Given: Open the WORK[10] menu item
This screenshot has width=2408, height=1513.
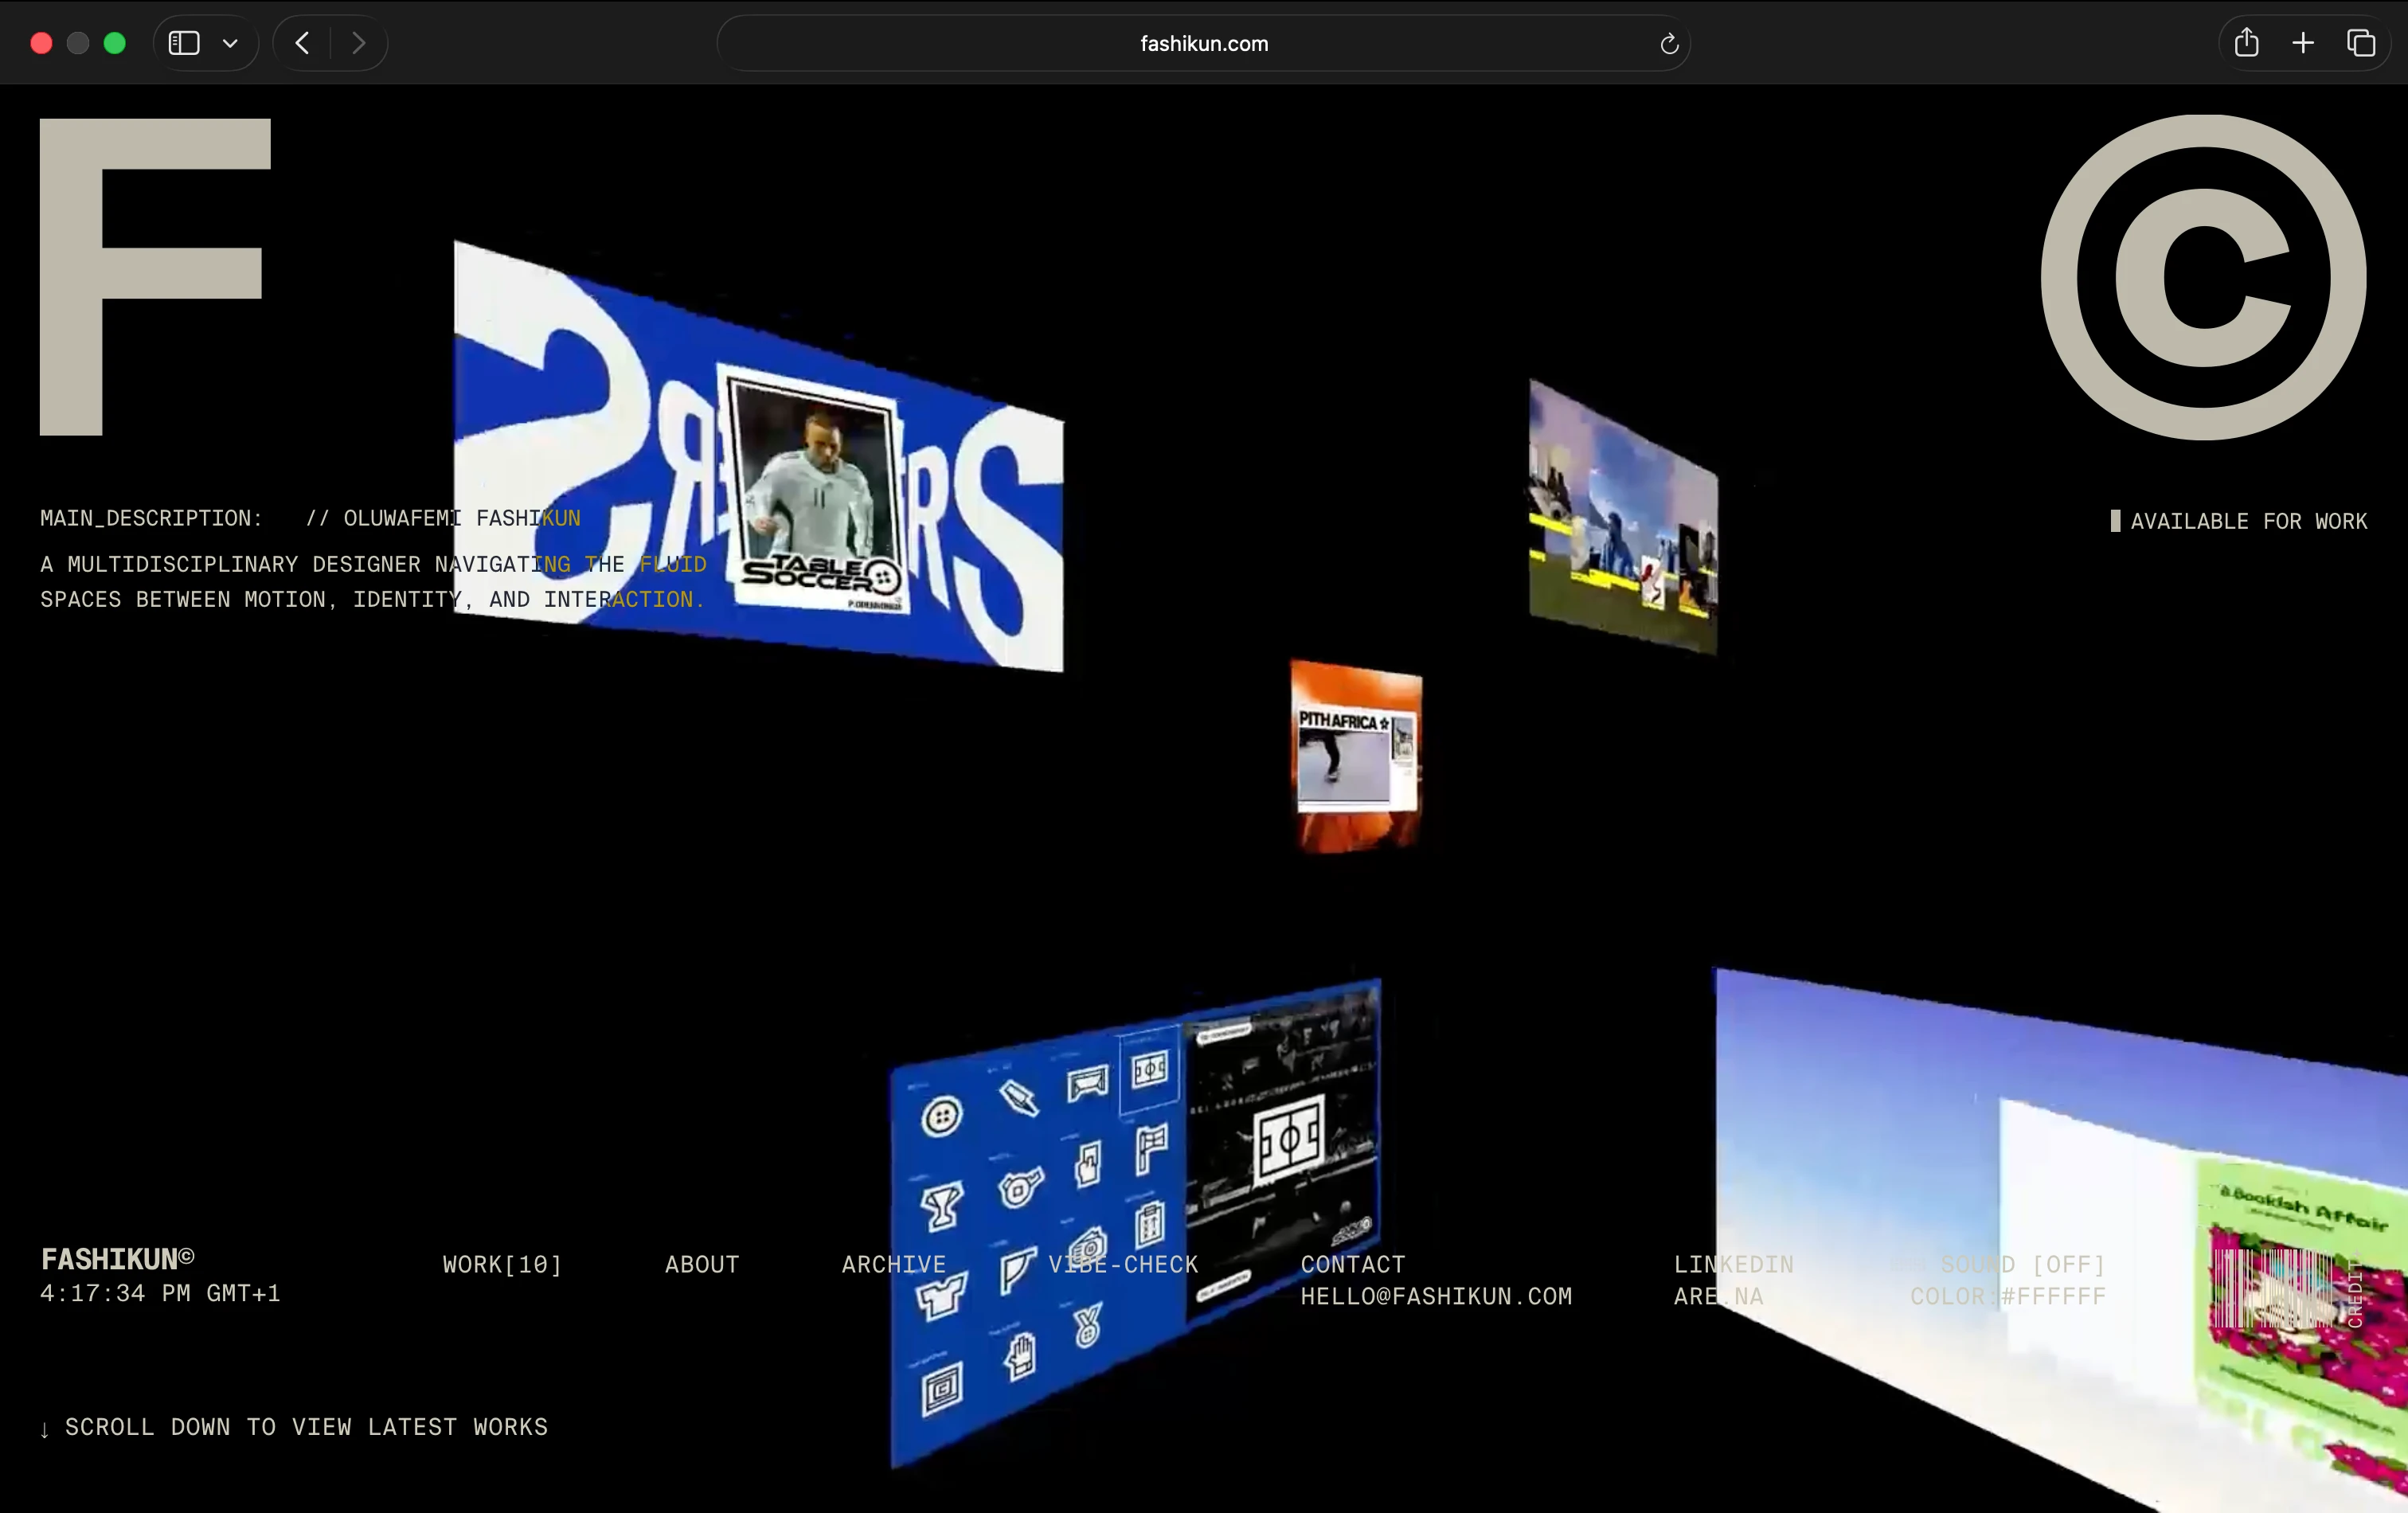Looking at the screenshot, I should (502, 1264).
